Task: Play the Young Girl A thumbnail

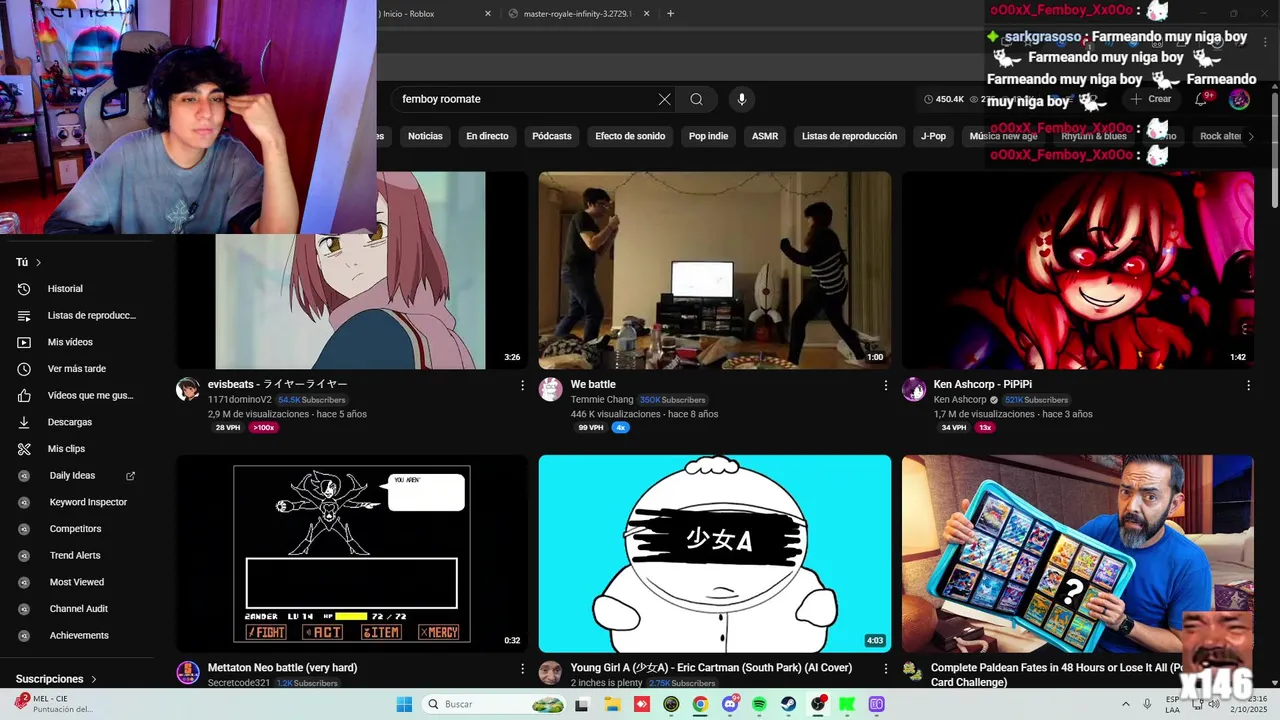Action: [x=715, y=554]
